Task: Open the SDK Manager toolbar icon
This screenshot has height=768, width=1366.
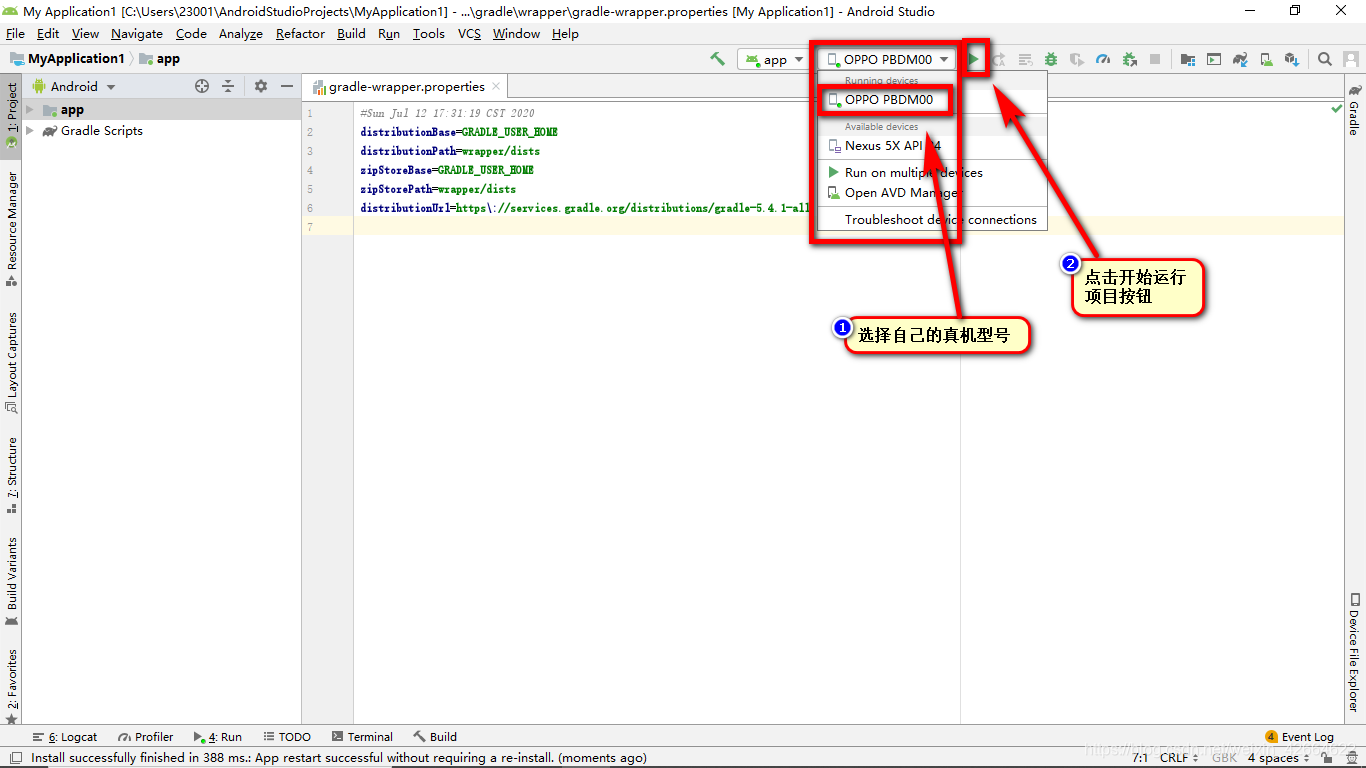Action: [1292, 59]
